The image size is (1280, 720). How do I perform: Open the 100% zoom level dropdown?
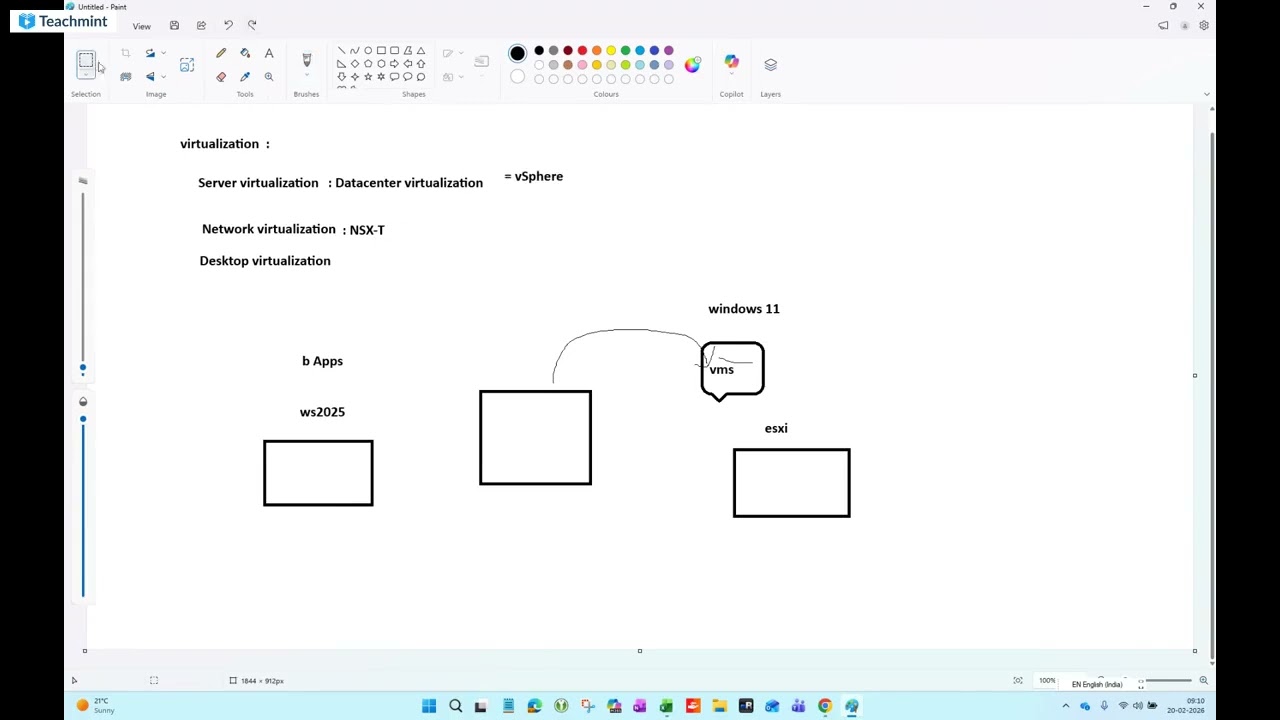pyautogui.click(x=1047, y=681)
